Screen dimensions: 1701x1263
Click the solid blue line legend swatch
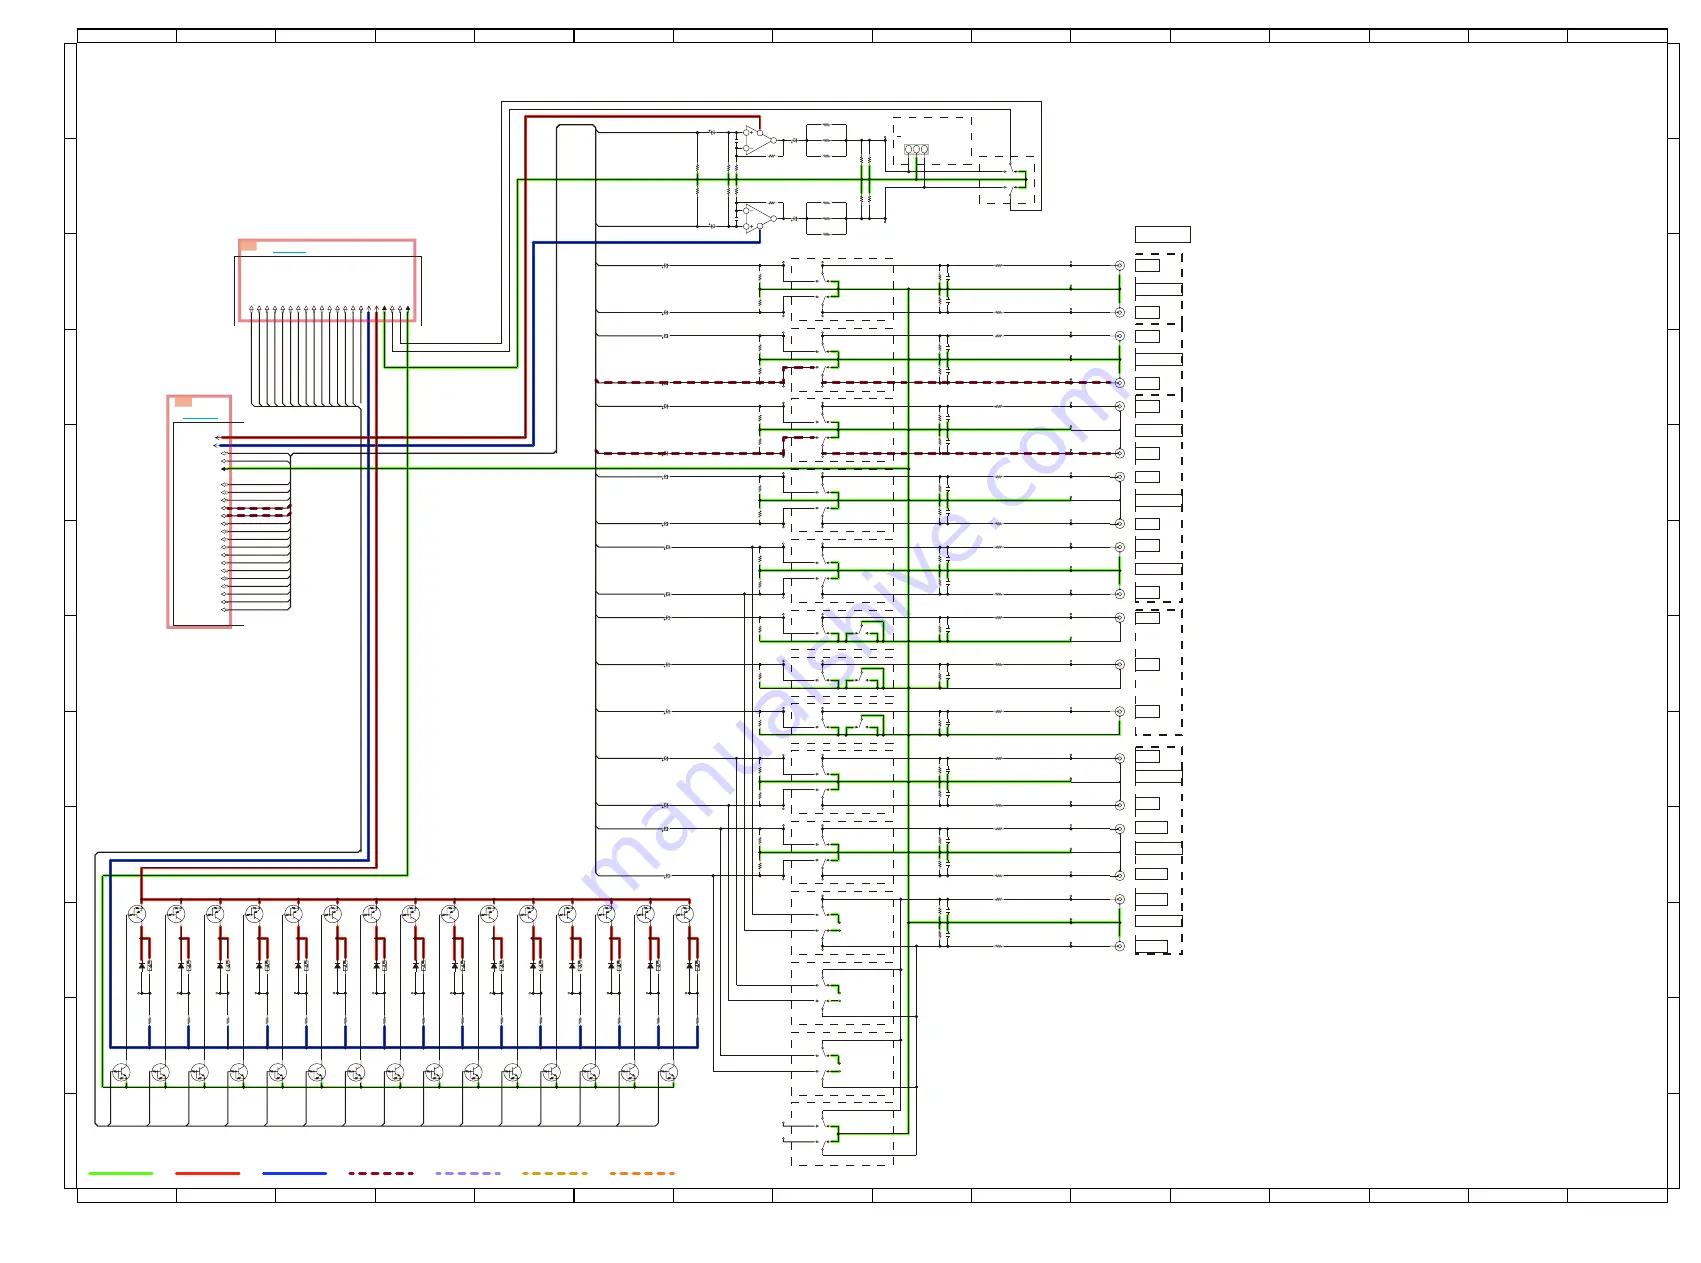(295, 1173)
